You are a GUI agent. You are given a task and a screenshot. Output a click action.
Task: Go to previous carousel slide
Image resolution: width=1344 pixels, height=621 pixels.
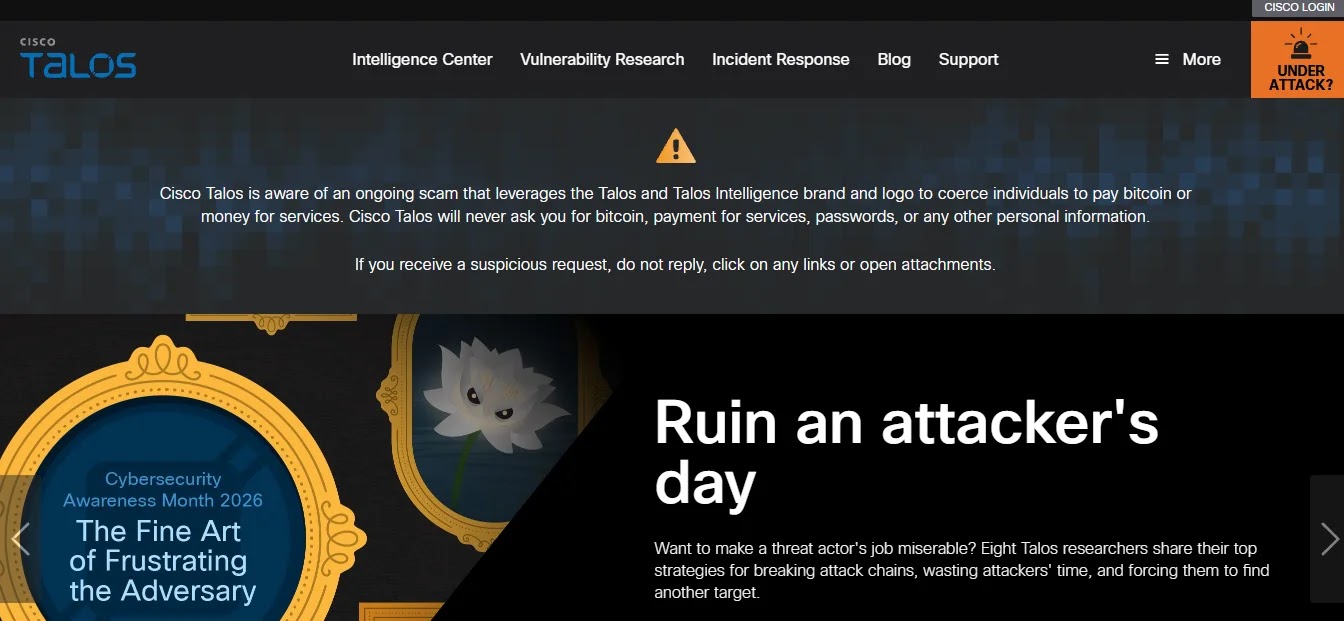[20, 539]
